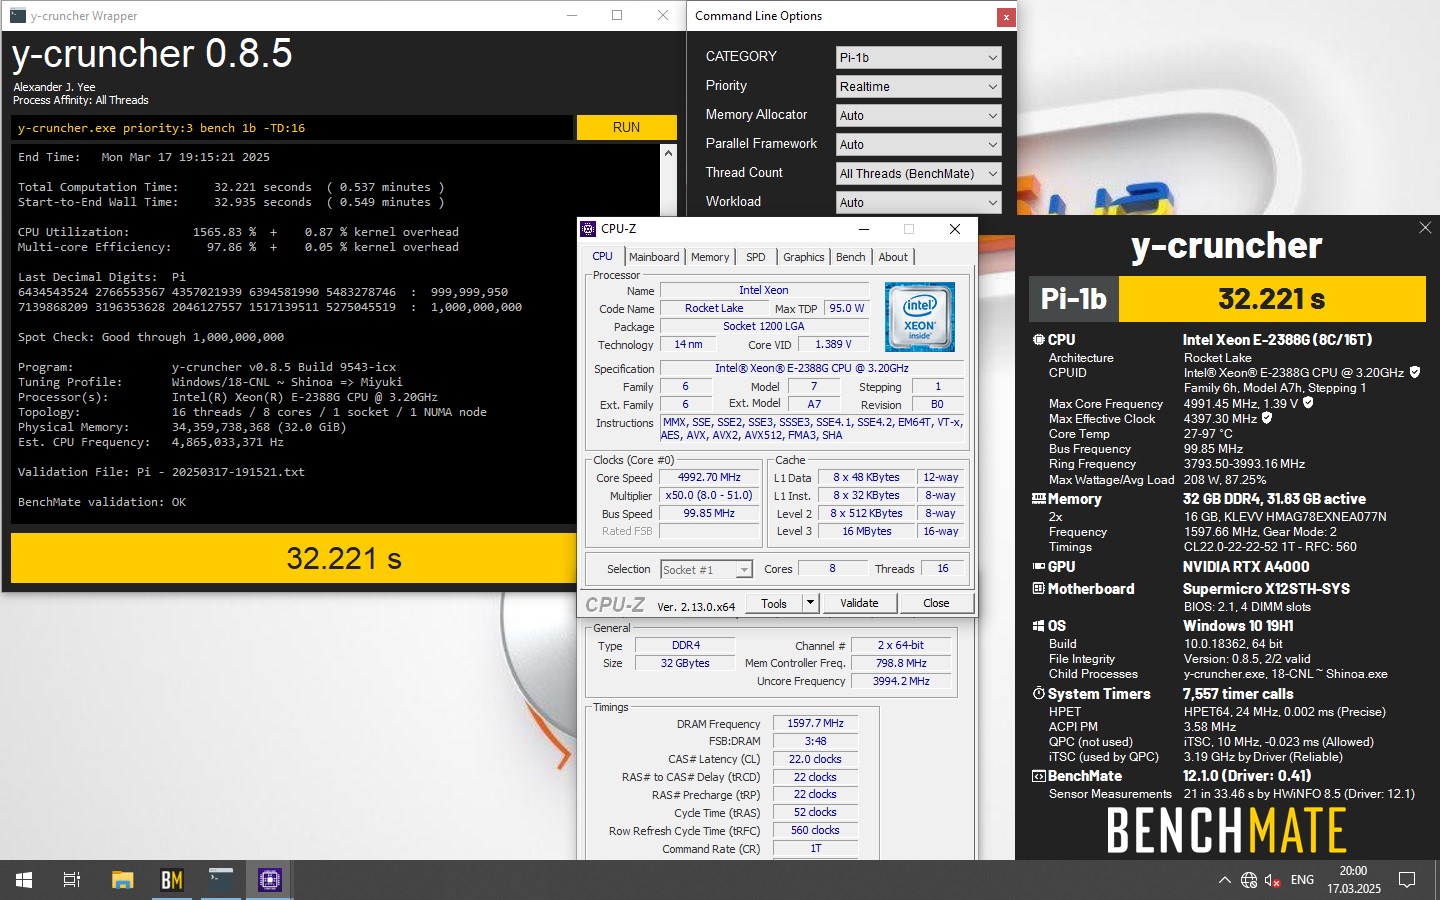The height and width of the screenshot is (900, 1440).
Task: Open Task View on the taskbar
Action: coord(72,880)
